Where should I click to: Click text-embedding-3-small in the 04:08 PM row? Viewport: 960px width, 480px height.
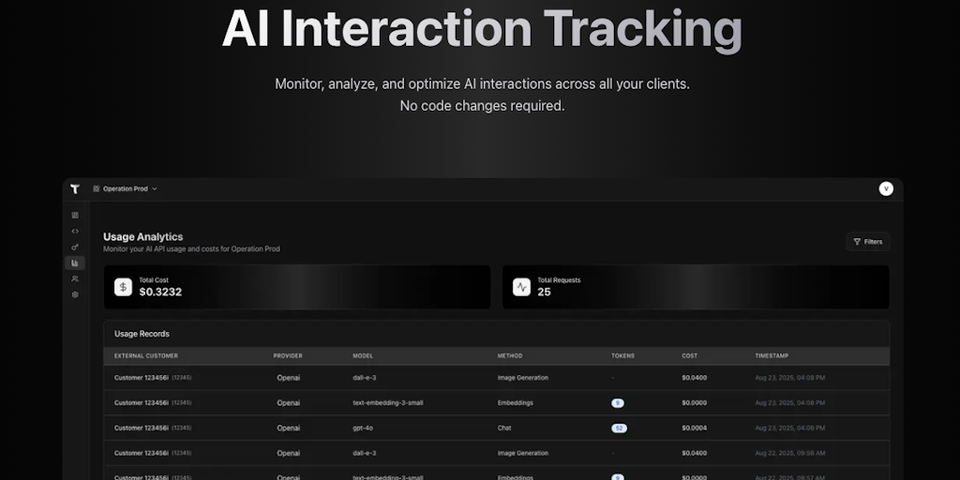click(x=388, y=403)
